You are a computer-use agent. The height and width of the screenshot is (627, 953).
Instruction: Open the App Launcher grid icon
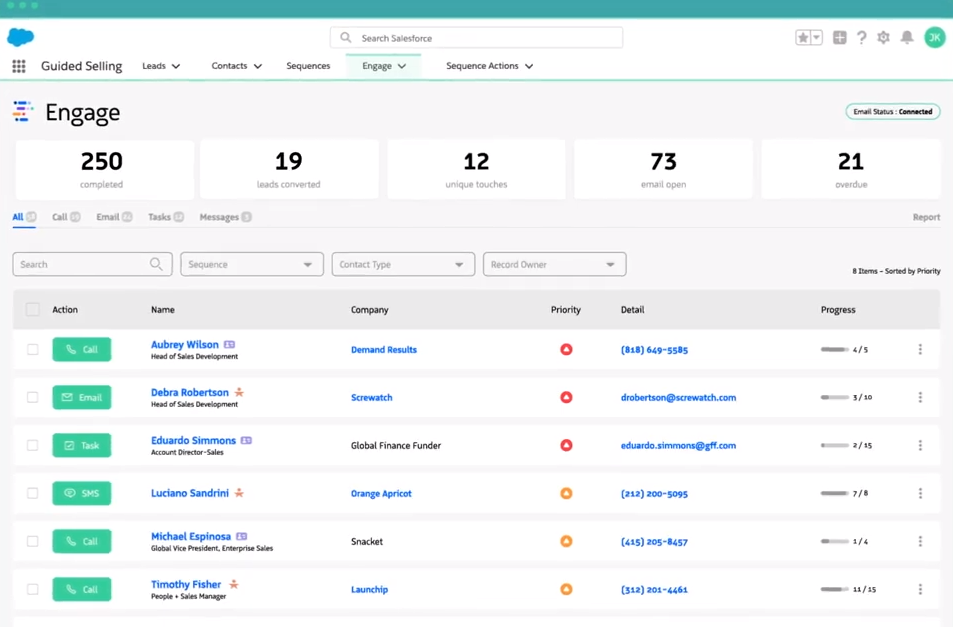(x=19, y=66)
